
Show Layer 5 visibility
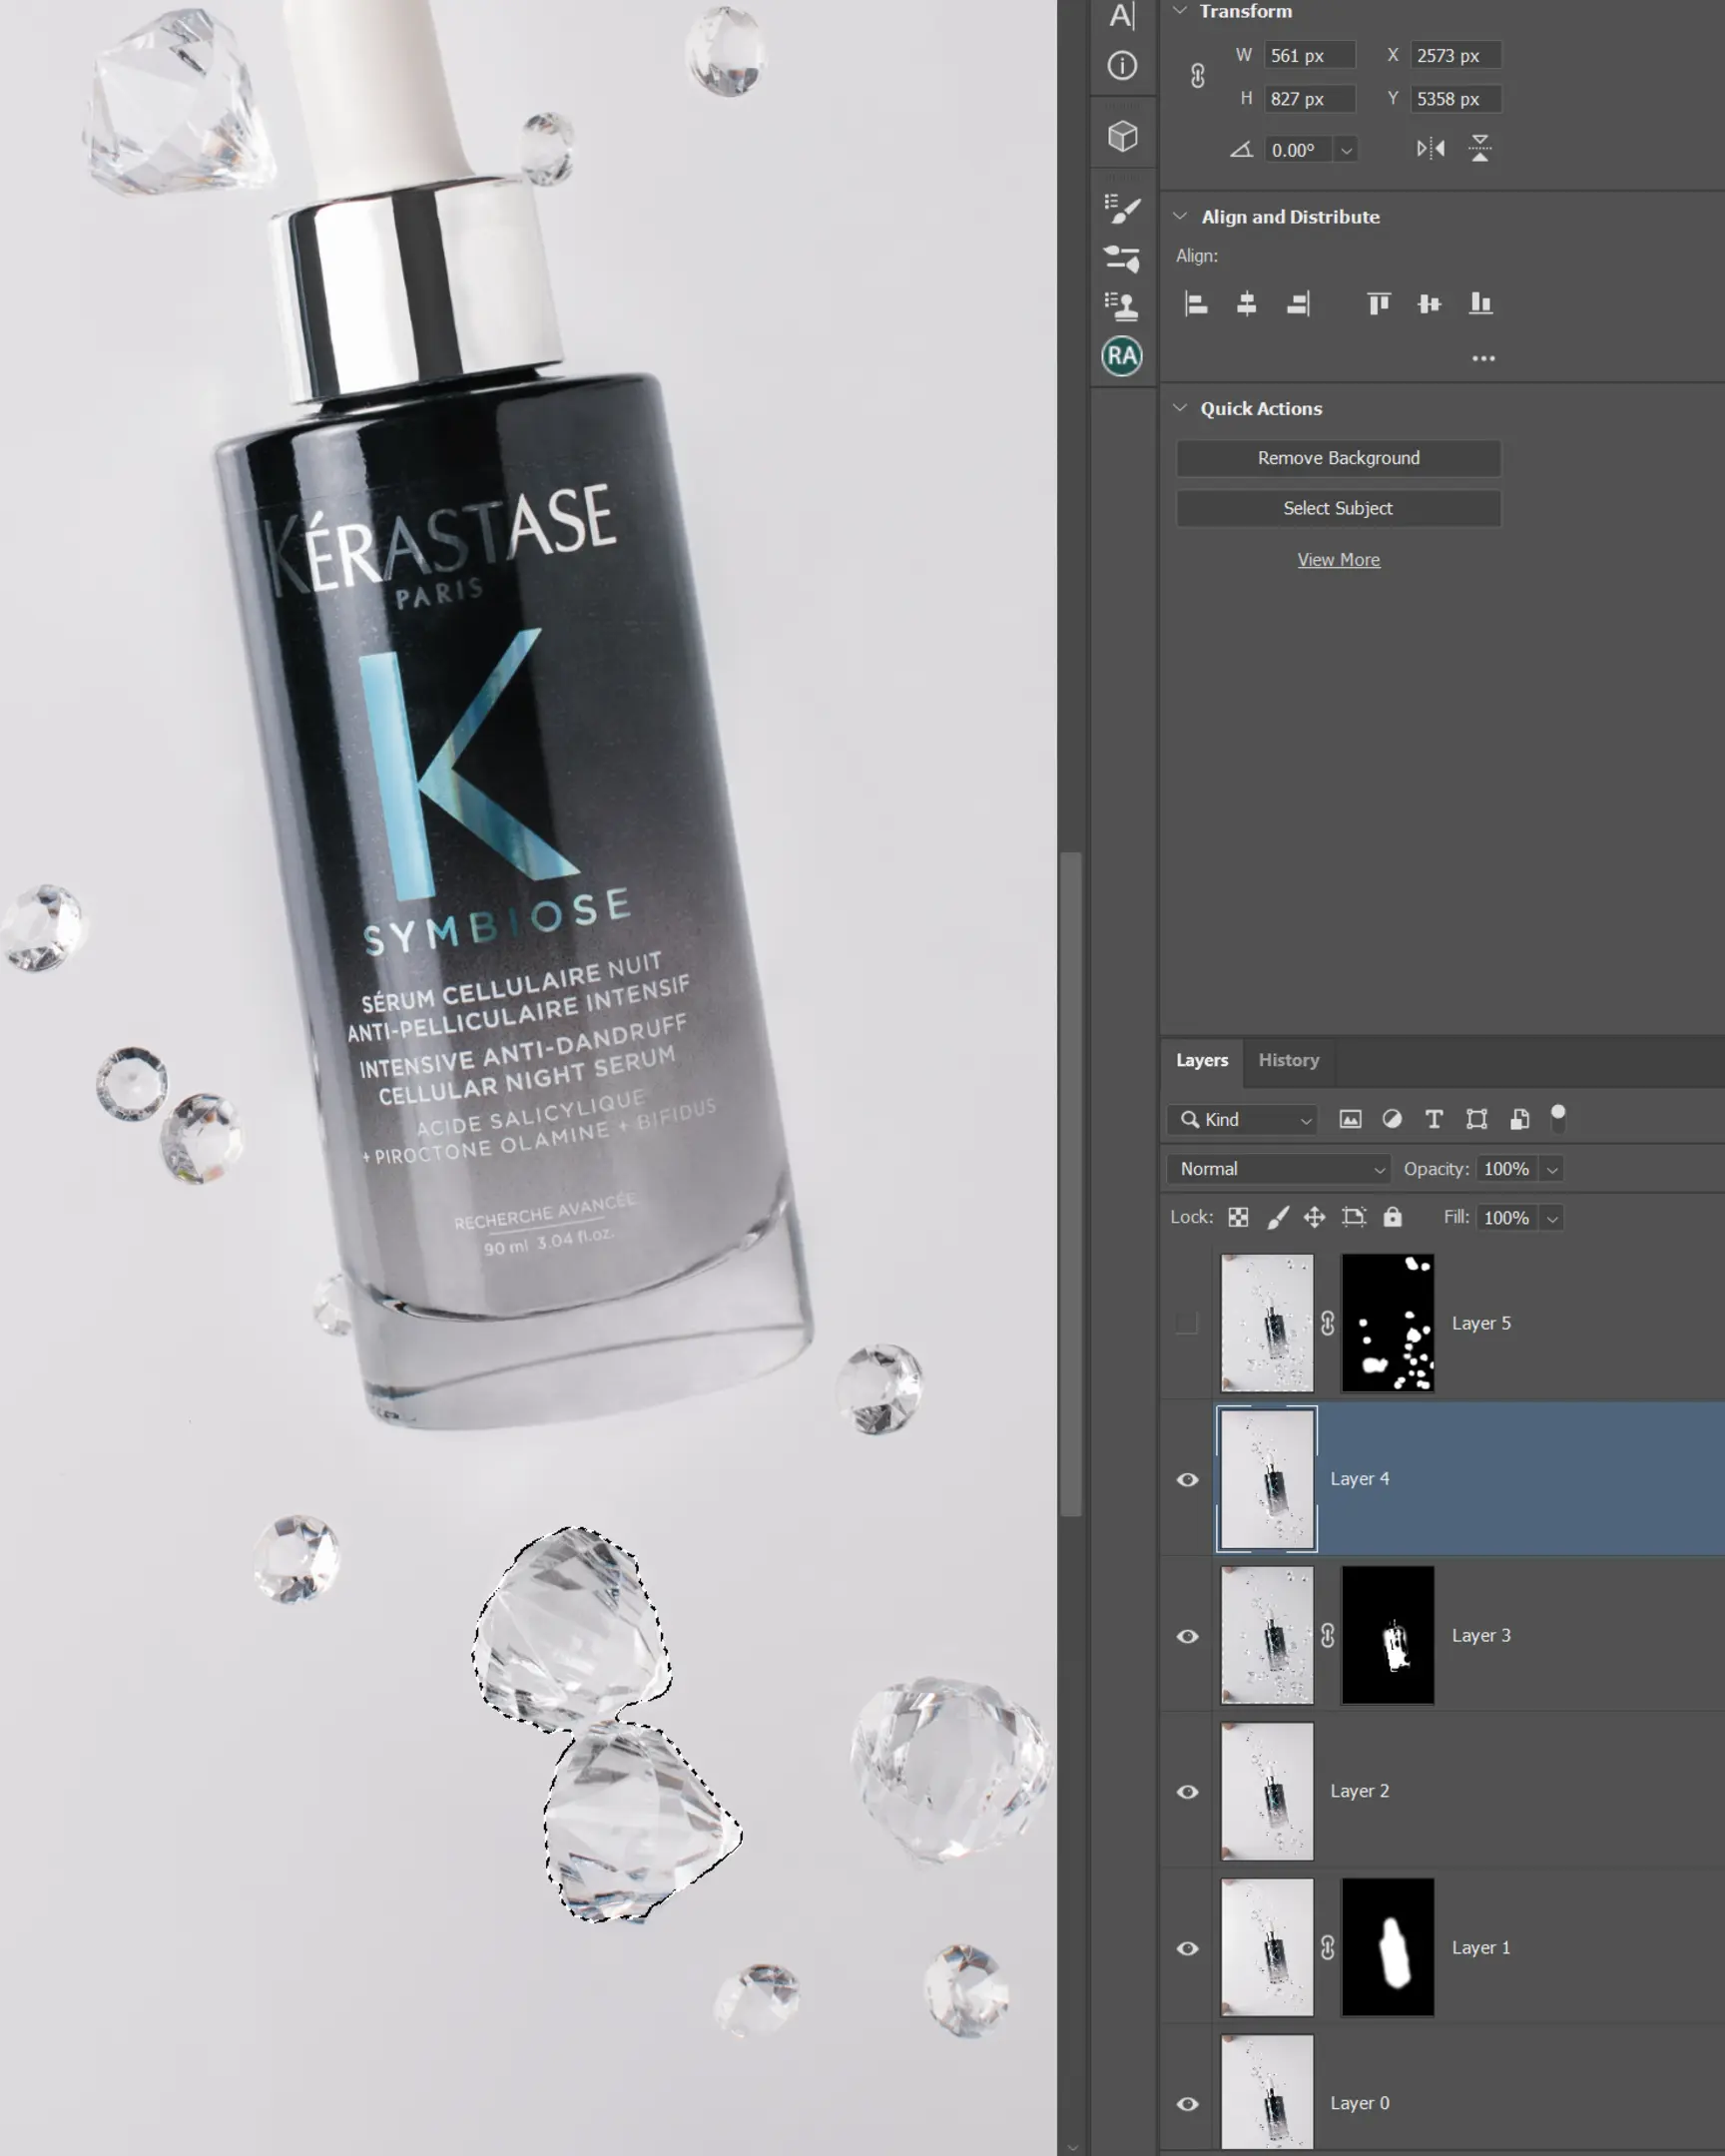(1188, 1323)
